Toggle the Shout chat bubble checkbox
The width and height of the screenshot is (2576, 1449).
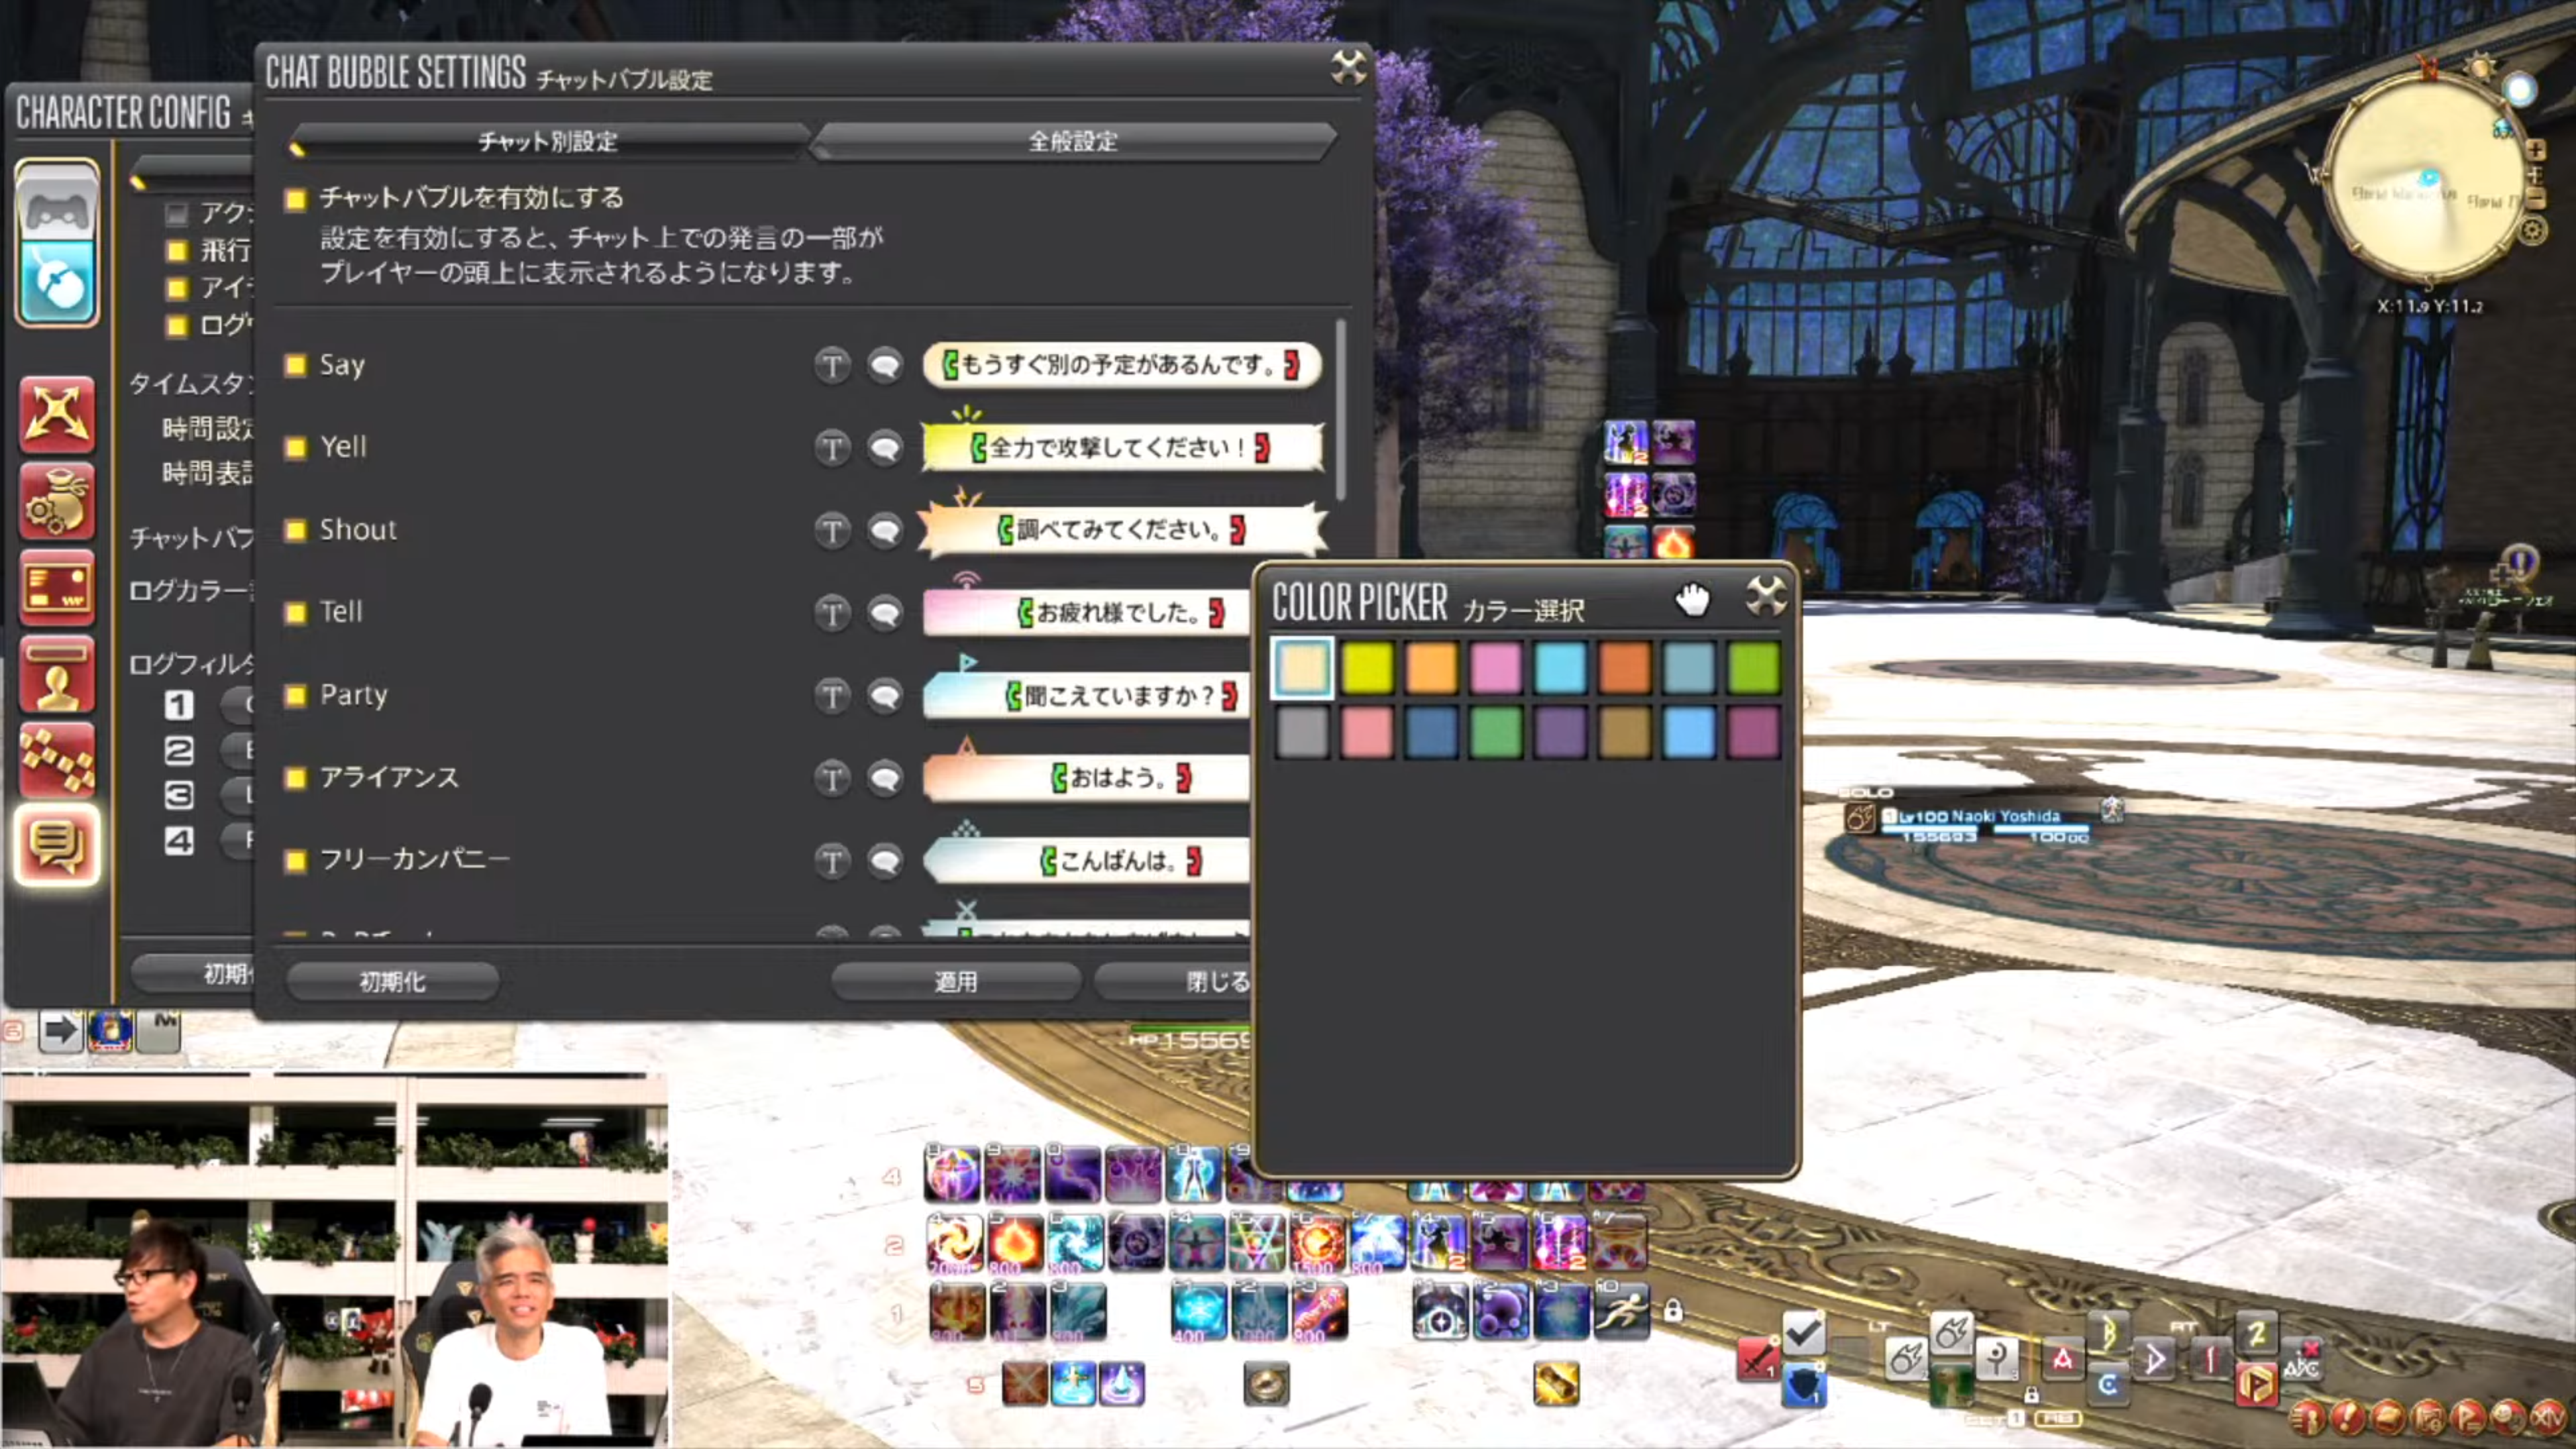(295, 530)
